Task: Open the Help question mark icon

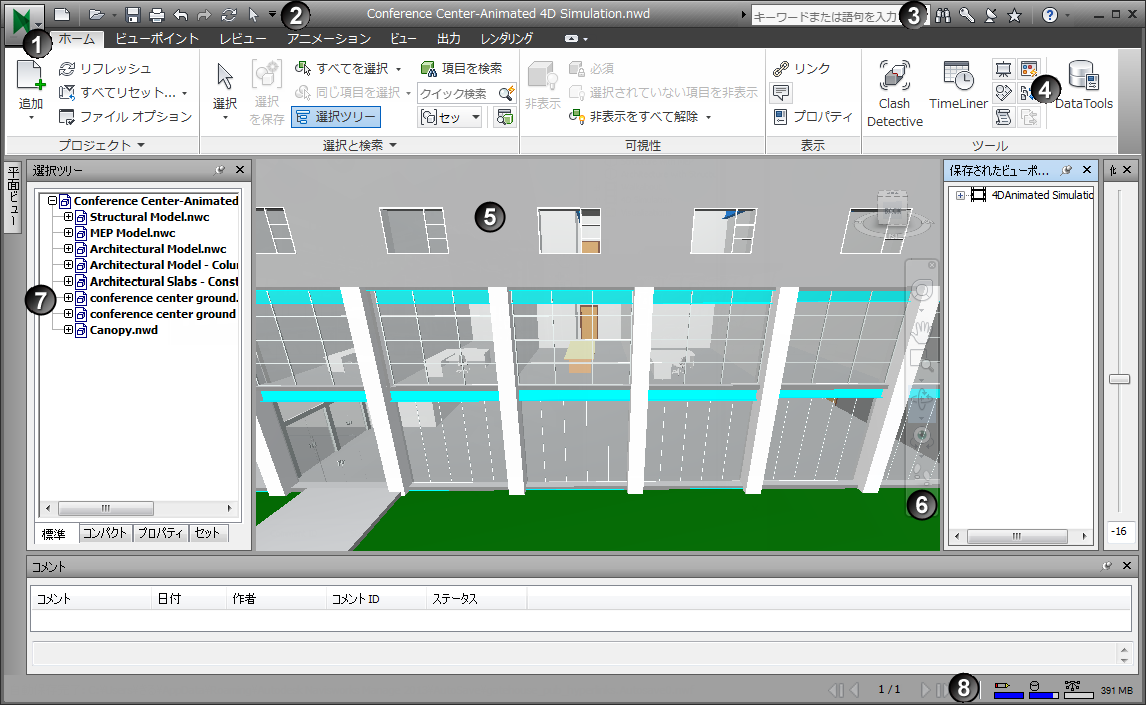Action: coord(1050,15)
